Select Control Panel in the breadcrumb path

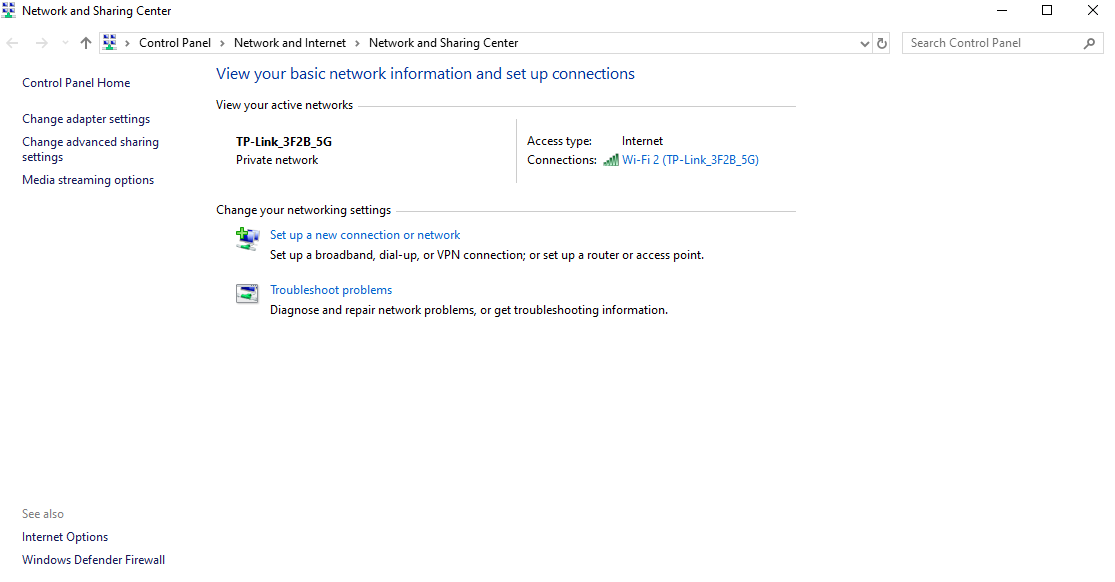pos(175,43)
